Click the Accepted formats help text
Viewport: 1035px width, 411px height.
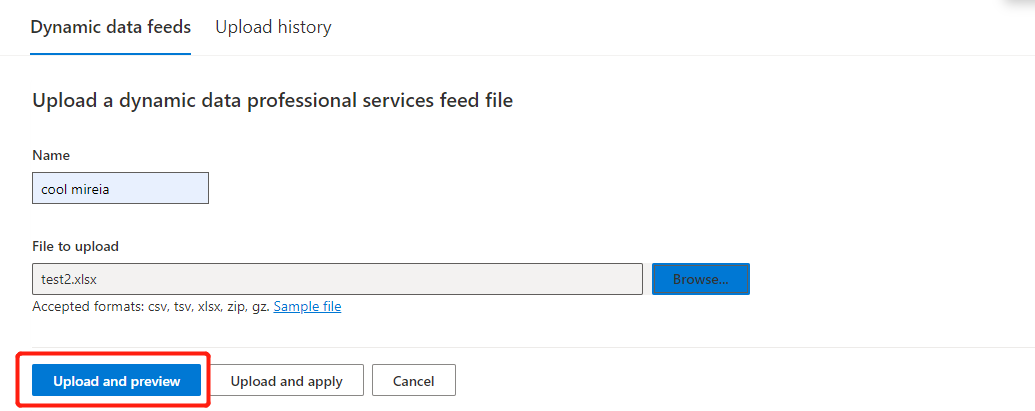151,307
